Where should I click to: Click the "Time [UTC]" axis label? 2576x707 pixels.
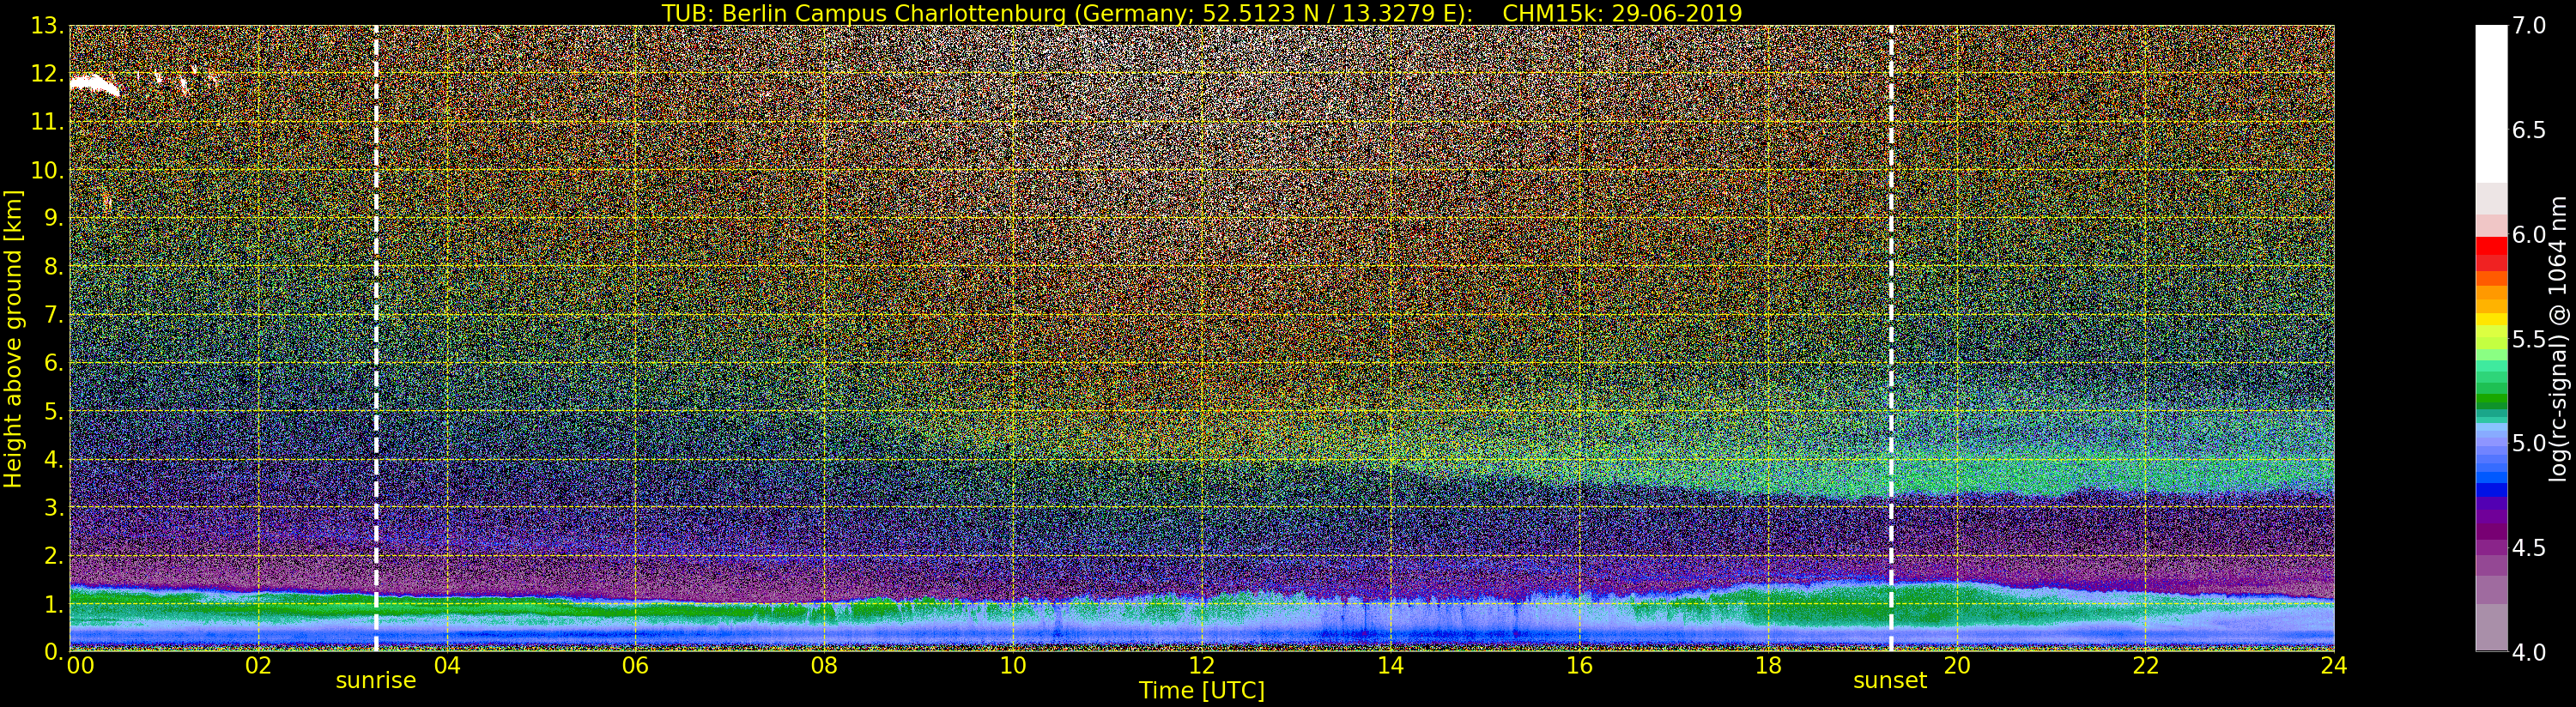pyautogui.click(x=1201, y=691)
